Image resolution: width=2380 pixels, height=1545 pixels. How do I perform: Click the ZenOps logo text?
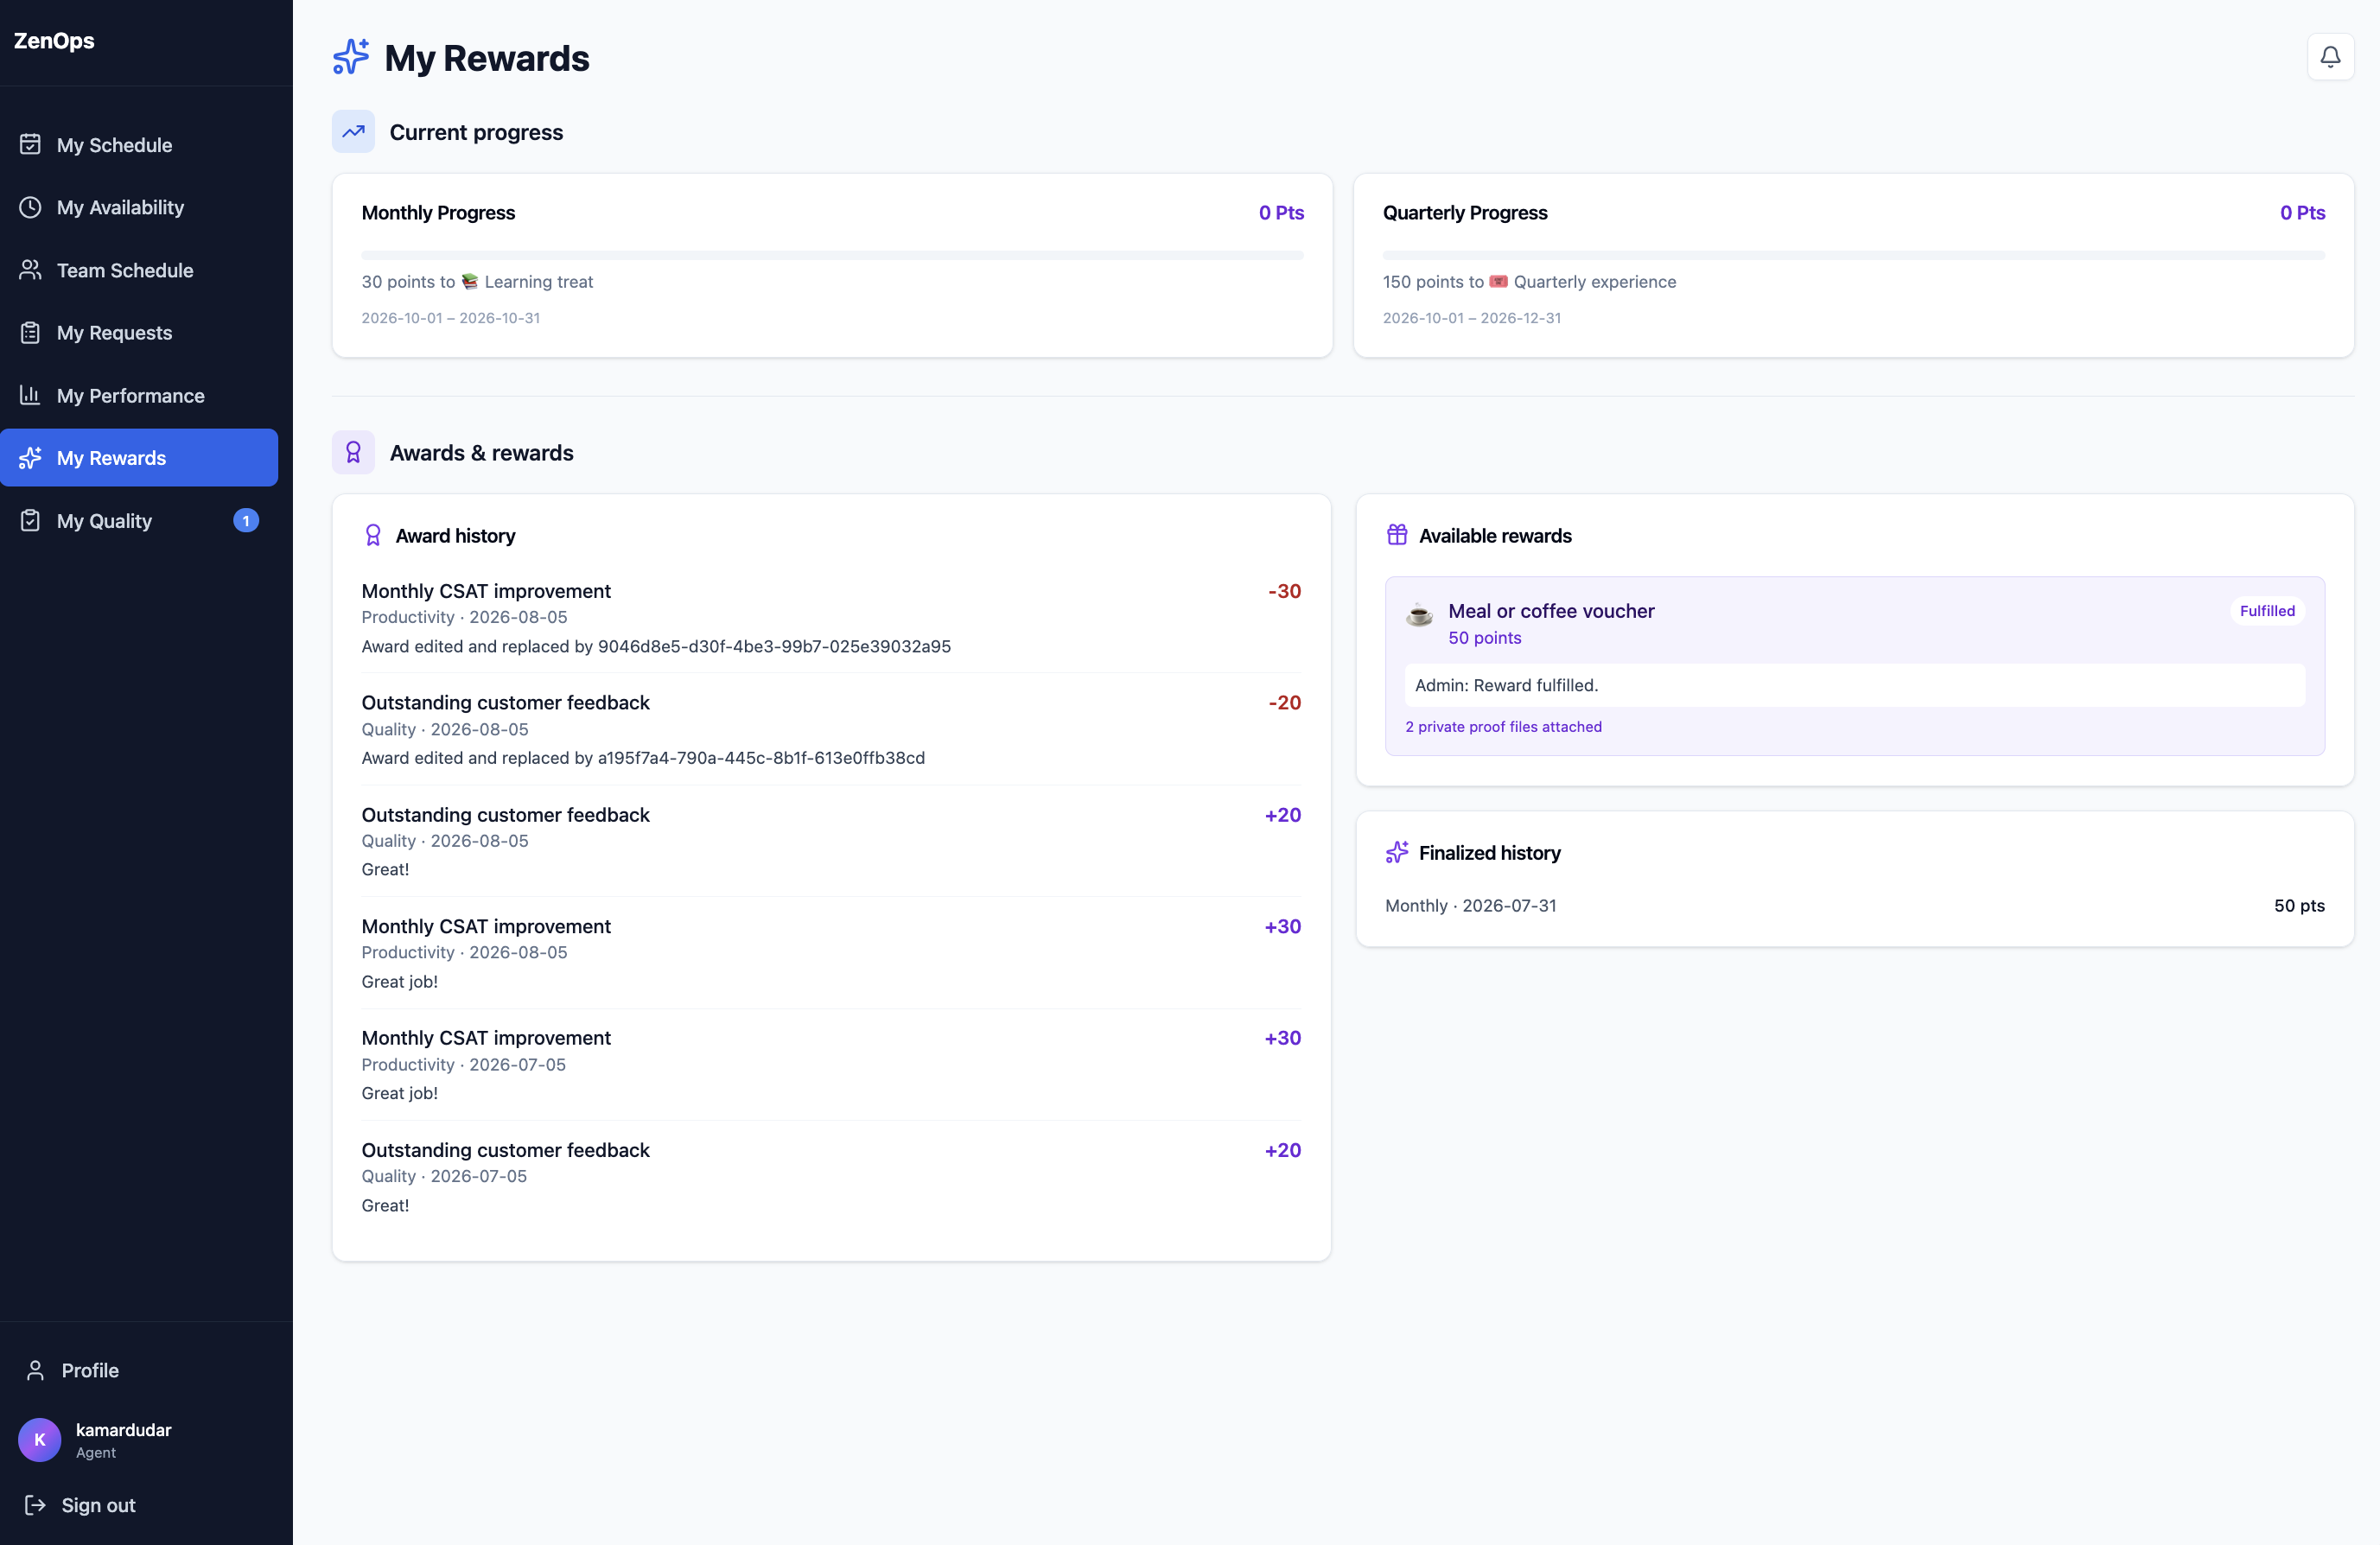[x=54, y=41]
